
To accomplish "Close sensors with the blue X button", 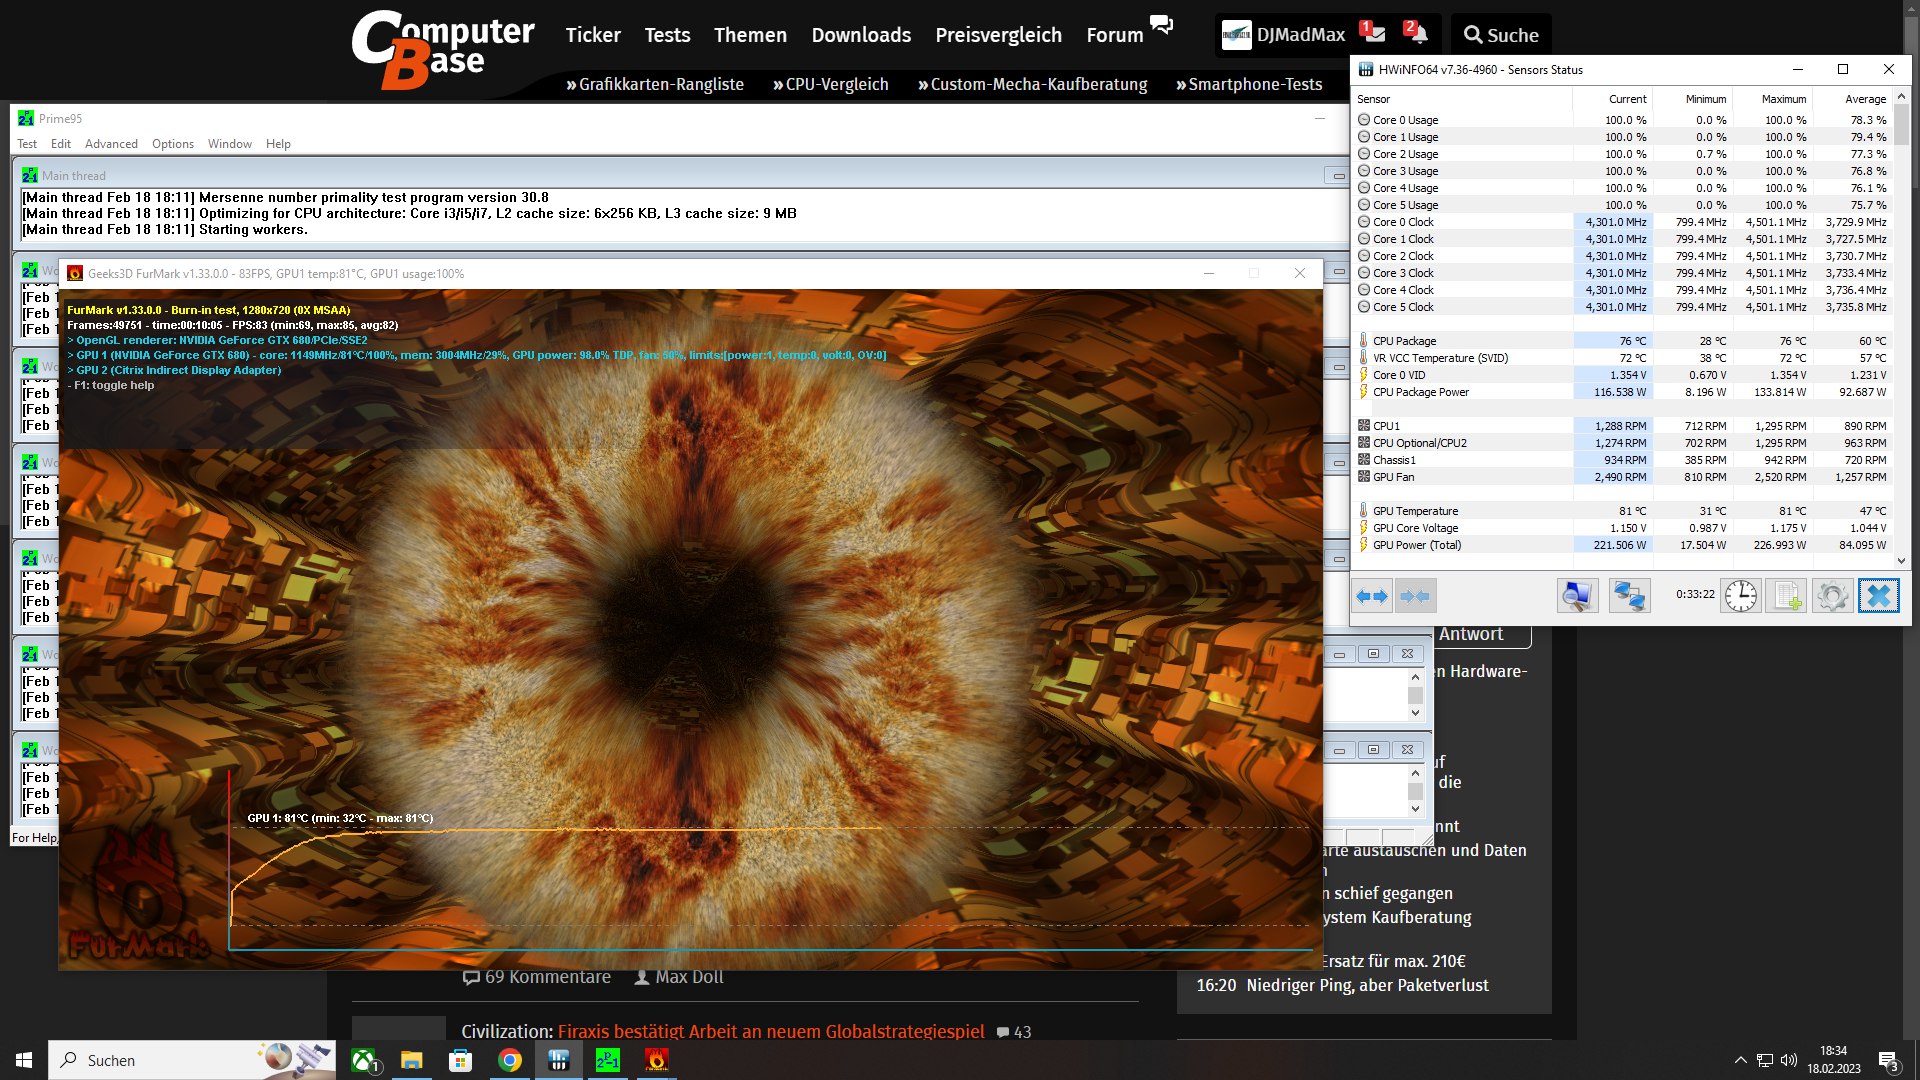I will pos(1878,597).
